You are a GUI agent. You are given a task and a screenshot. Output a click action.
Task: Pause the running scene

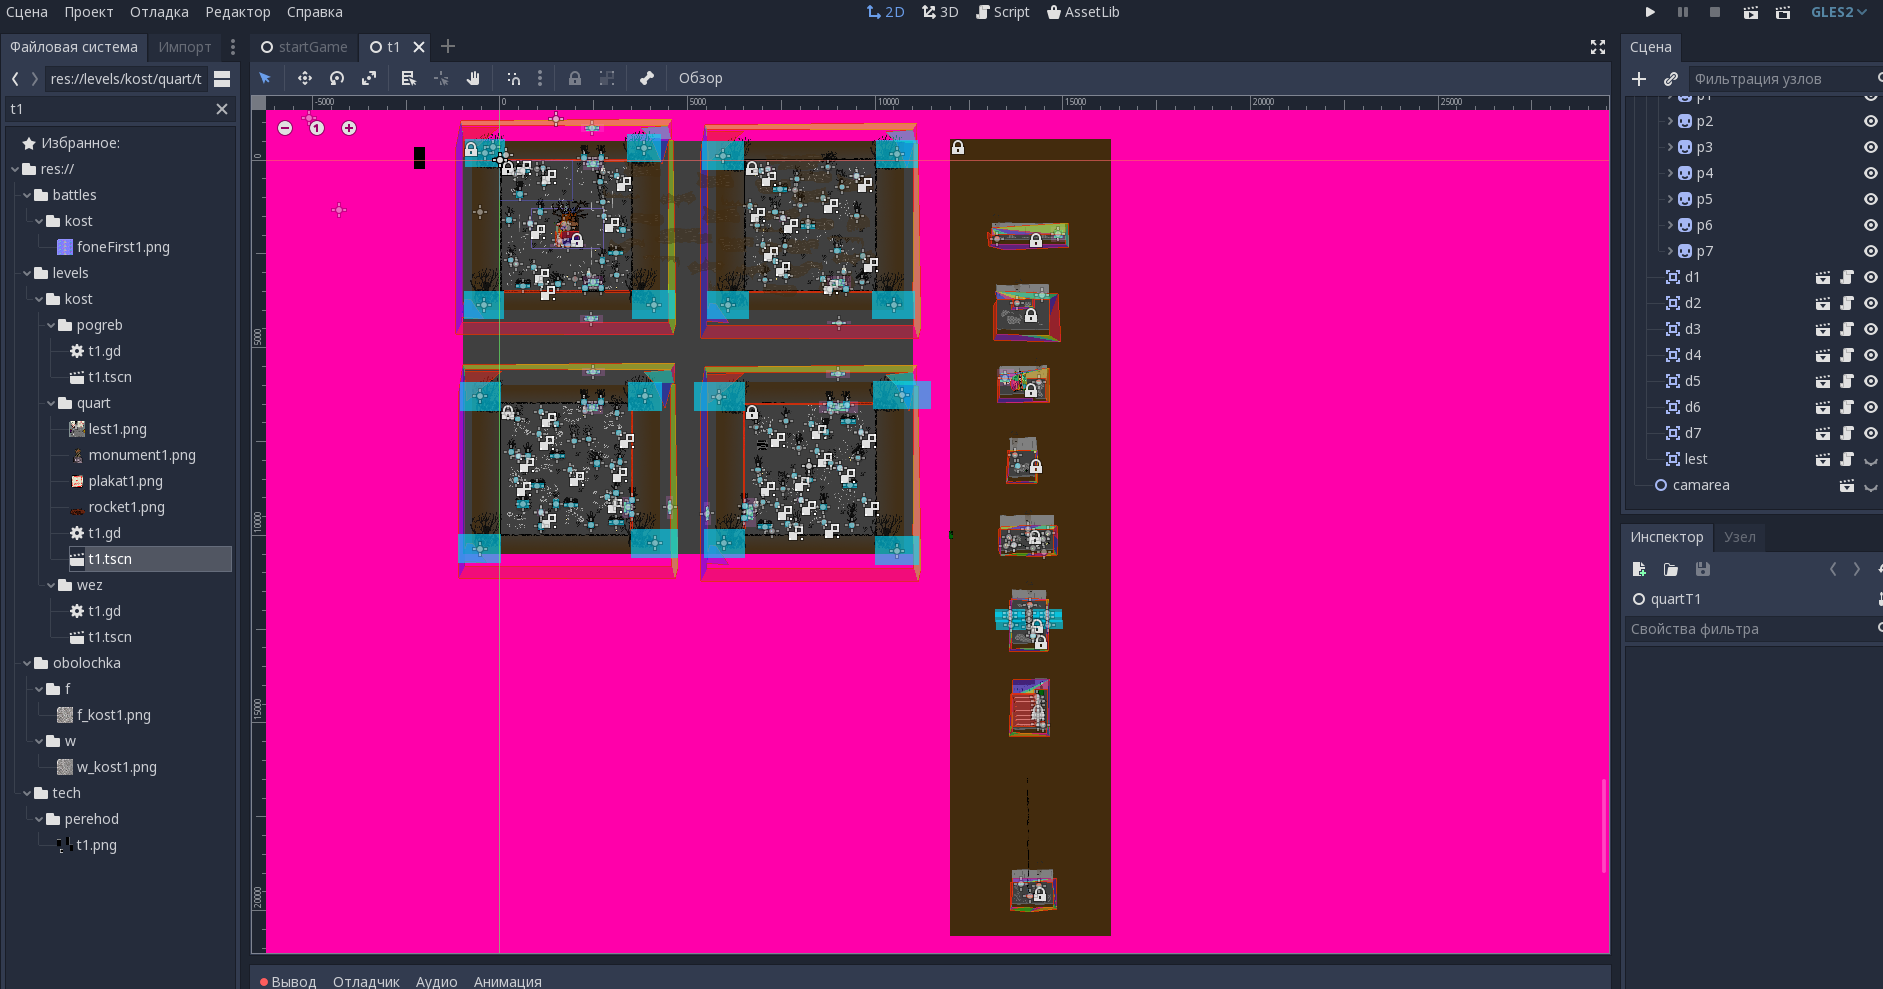(x=1683, y=12)
